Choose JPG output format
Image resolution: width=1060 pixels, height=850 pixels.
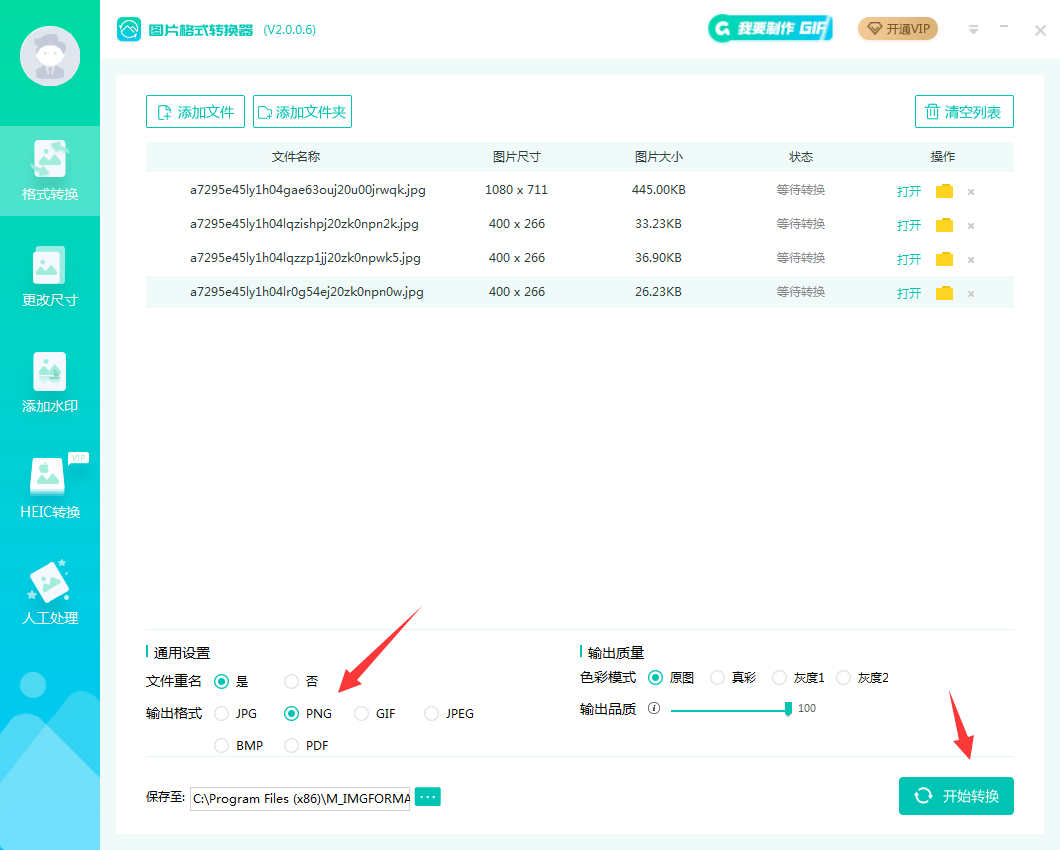click(x=221, y=713)
